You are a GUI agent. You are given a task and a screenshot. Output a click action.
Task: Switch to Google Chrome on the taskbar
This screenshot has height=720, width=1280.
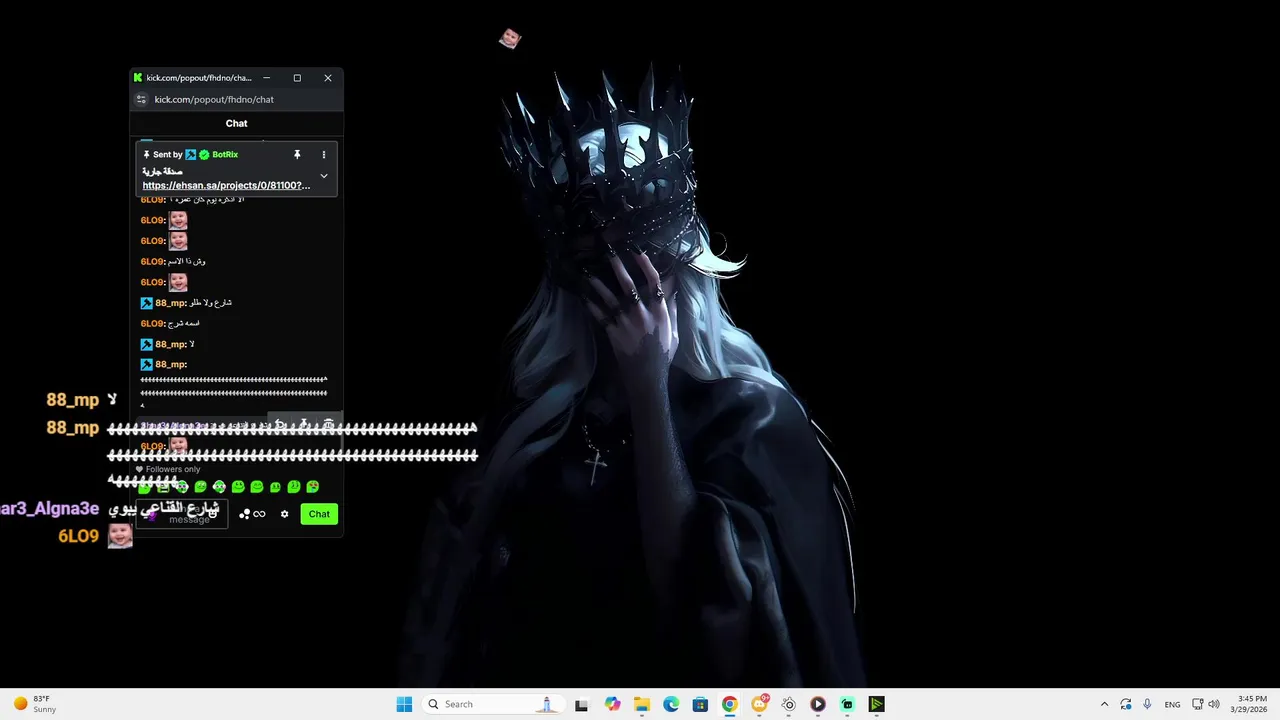tap(730, 704)
